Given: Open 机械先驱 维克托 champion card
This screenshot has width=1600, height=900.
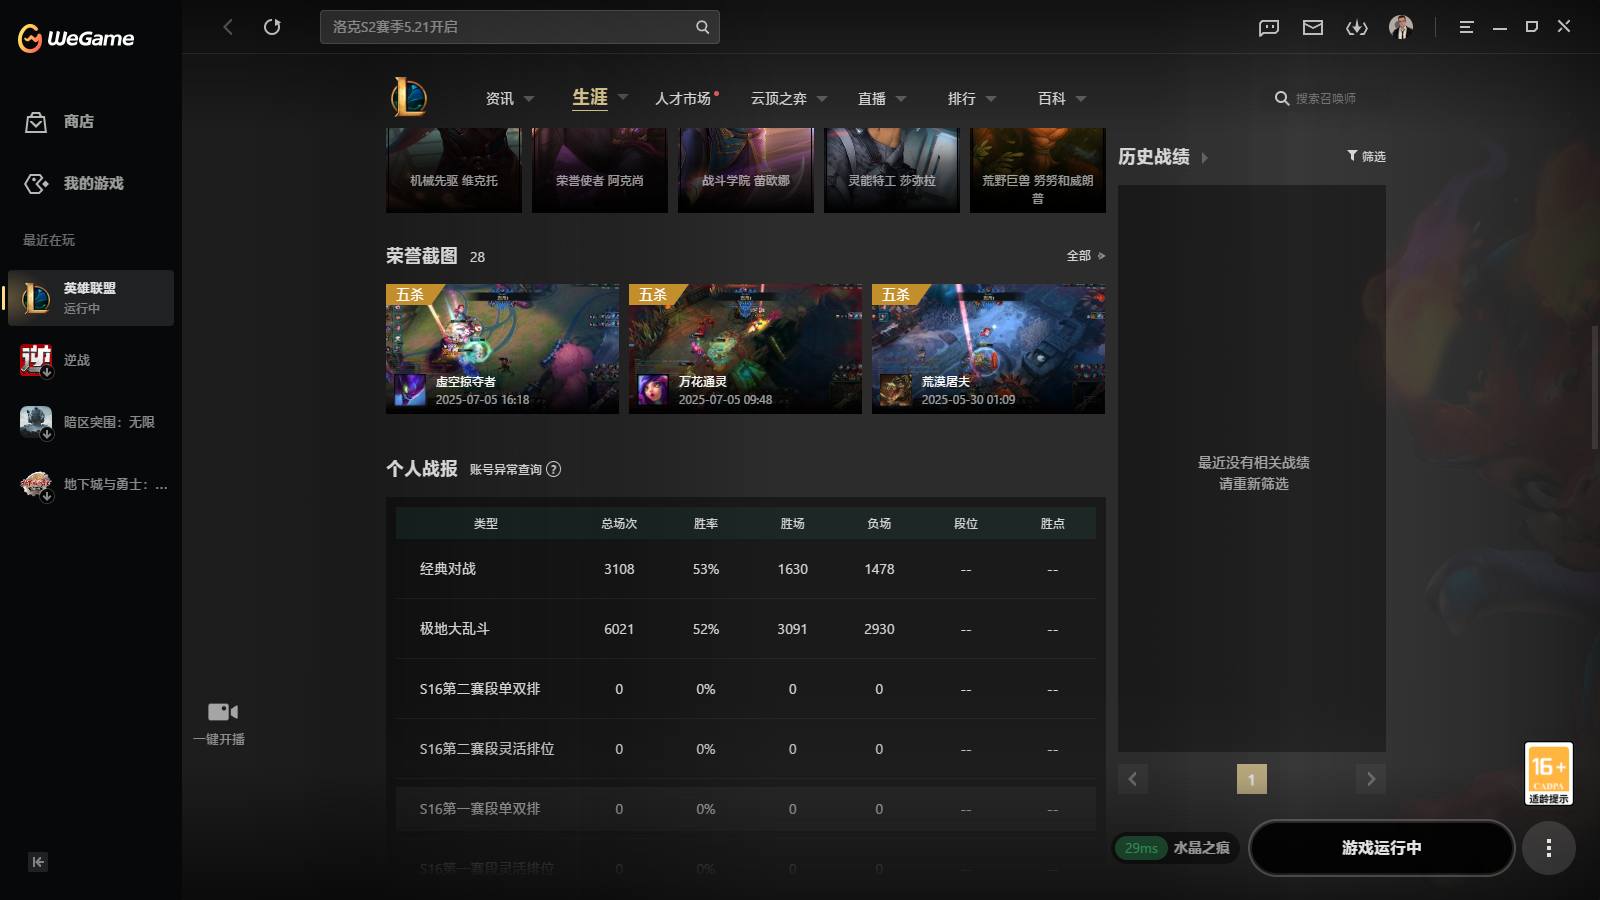Looking at the screenshot, I should [454, 170].
